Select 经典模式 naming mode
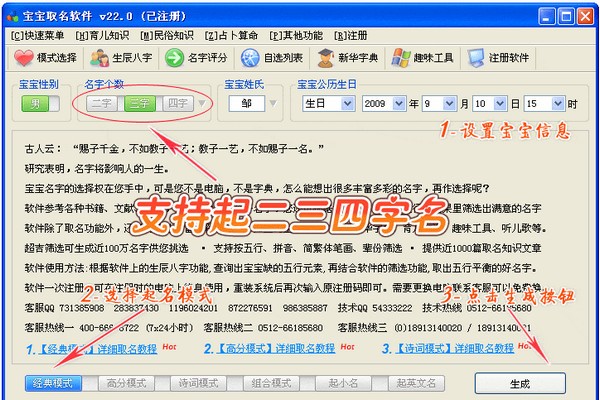 click(x=53, y=383)
